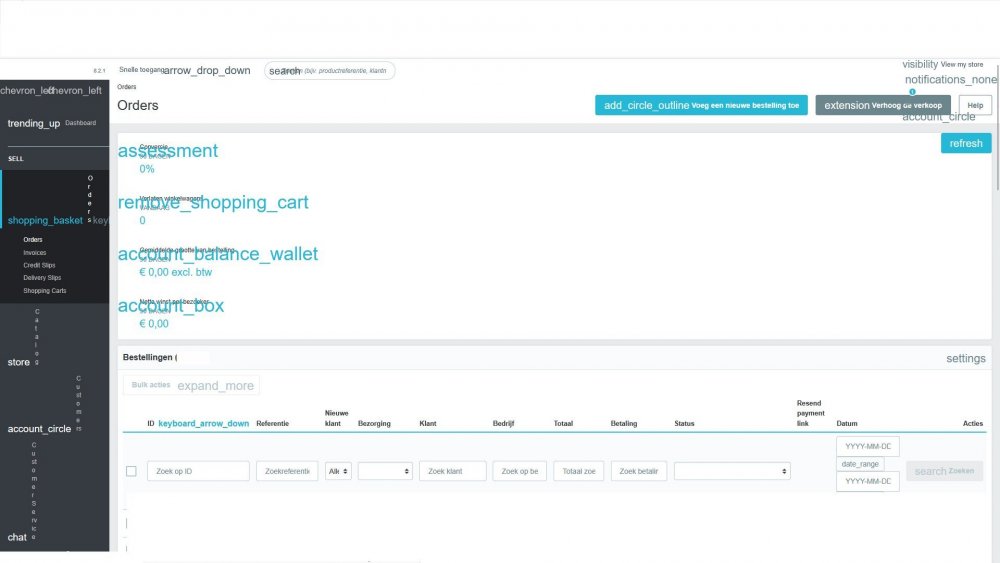Viewport: 1000px width, 563px height.
Task: Click the Verhoog de verkoop button
Action: click(x=883, y=105)
